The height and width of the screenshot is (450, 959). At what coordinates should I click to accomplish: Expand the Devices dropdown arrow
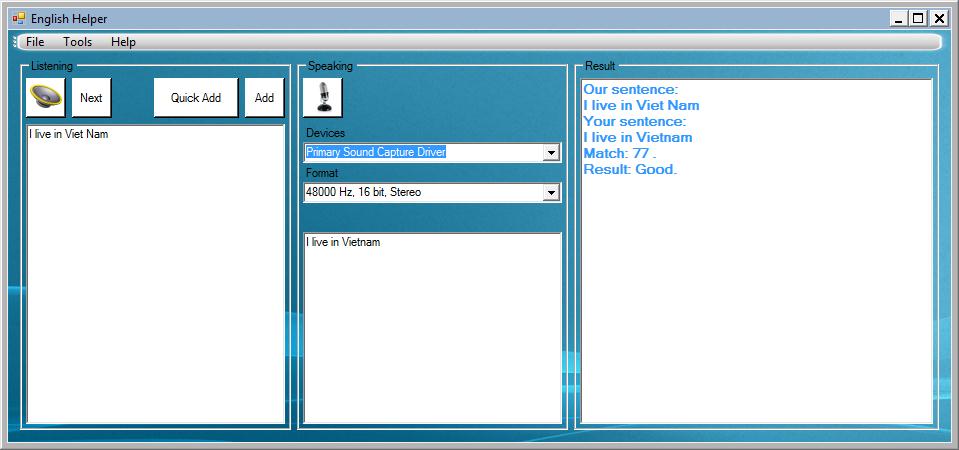[551, 153]
